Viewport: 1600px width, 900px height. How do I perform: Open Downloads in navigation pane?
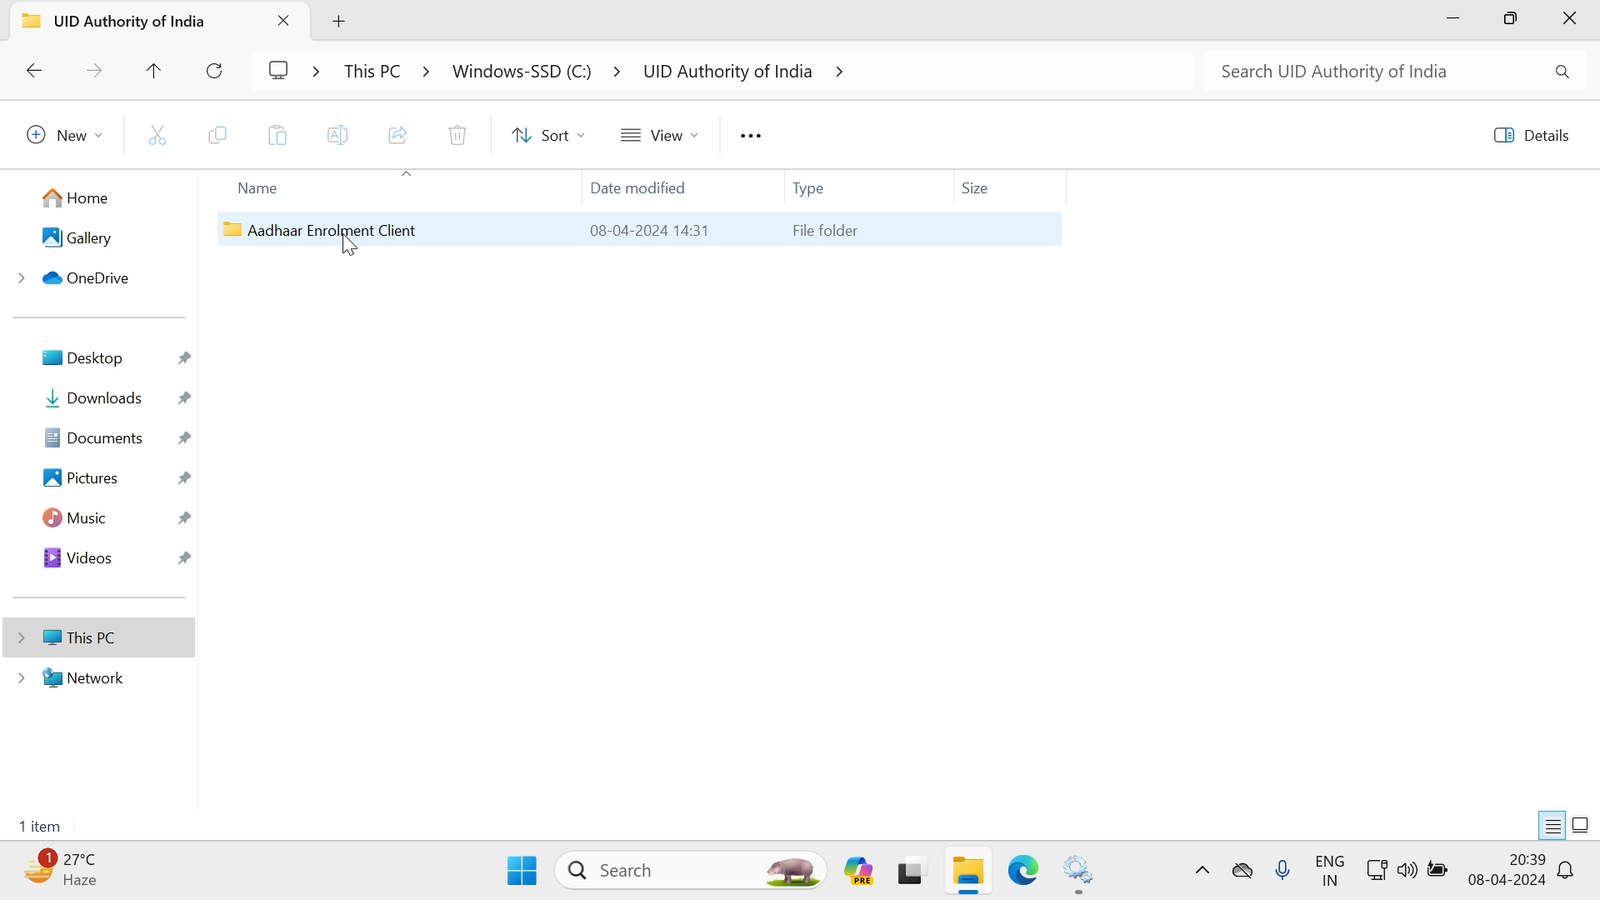pos(93,398)
